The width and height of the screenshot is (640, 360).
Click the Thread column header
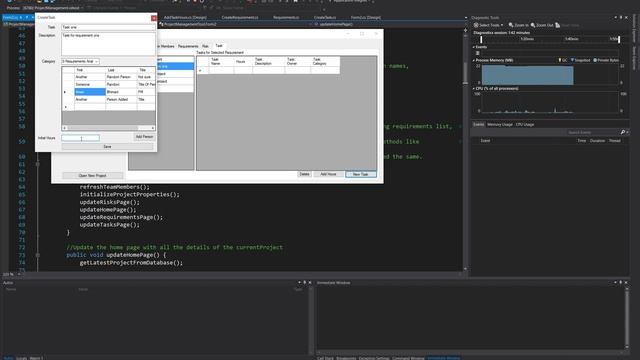click(615, 141)
